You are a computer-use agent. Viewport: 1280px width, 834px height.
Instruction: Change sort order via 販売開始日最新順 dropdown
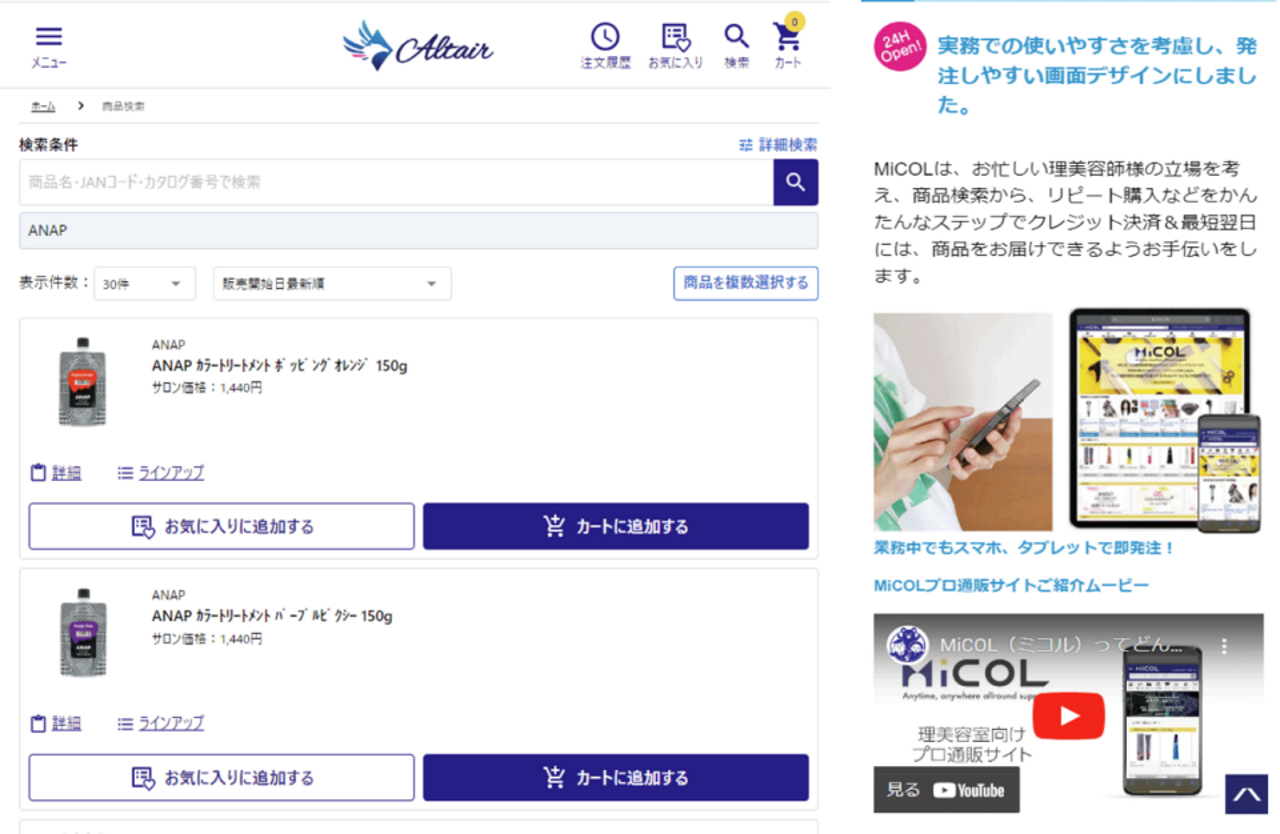330,283
